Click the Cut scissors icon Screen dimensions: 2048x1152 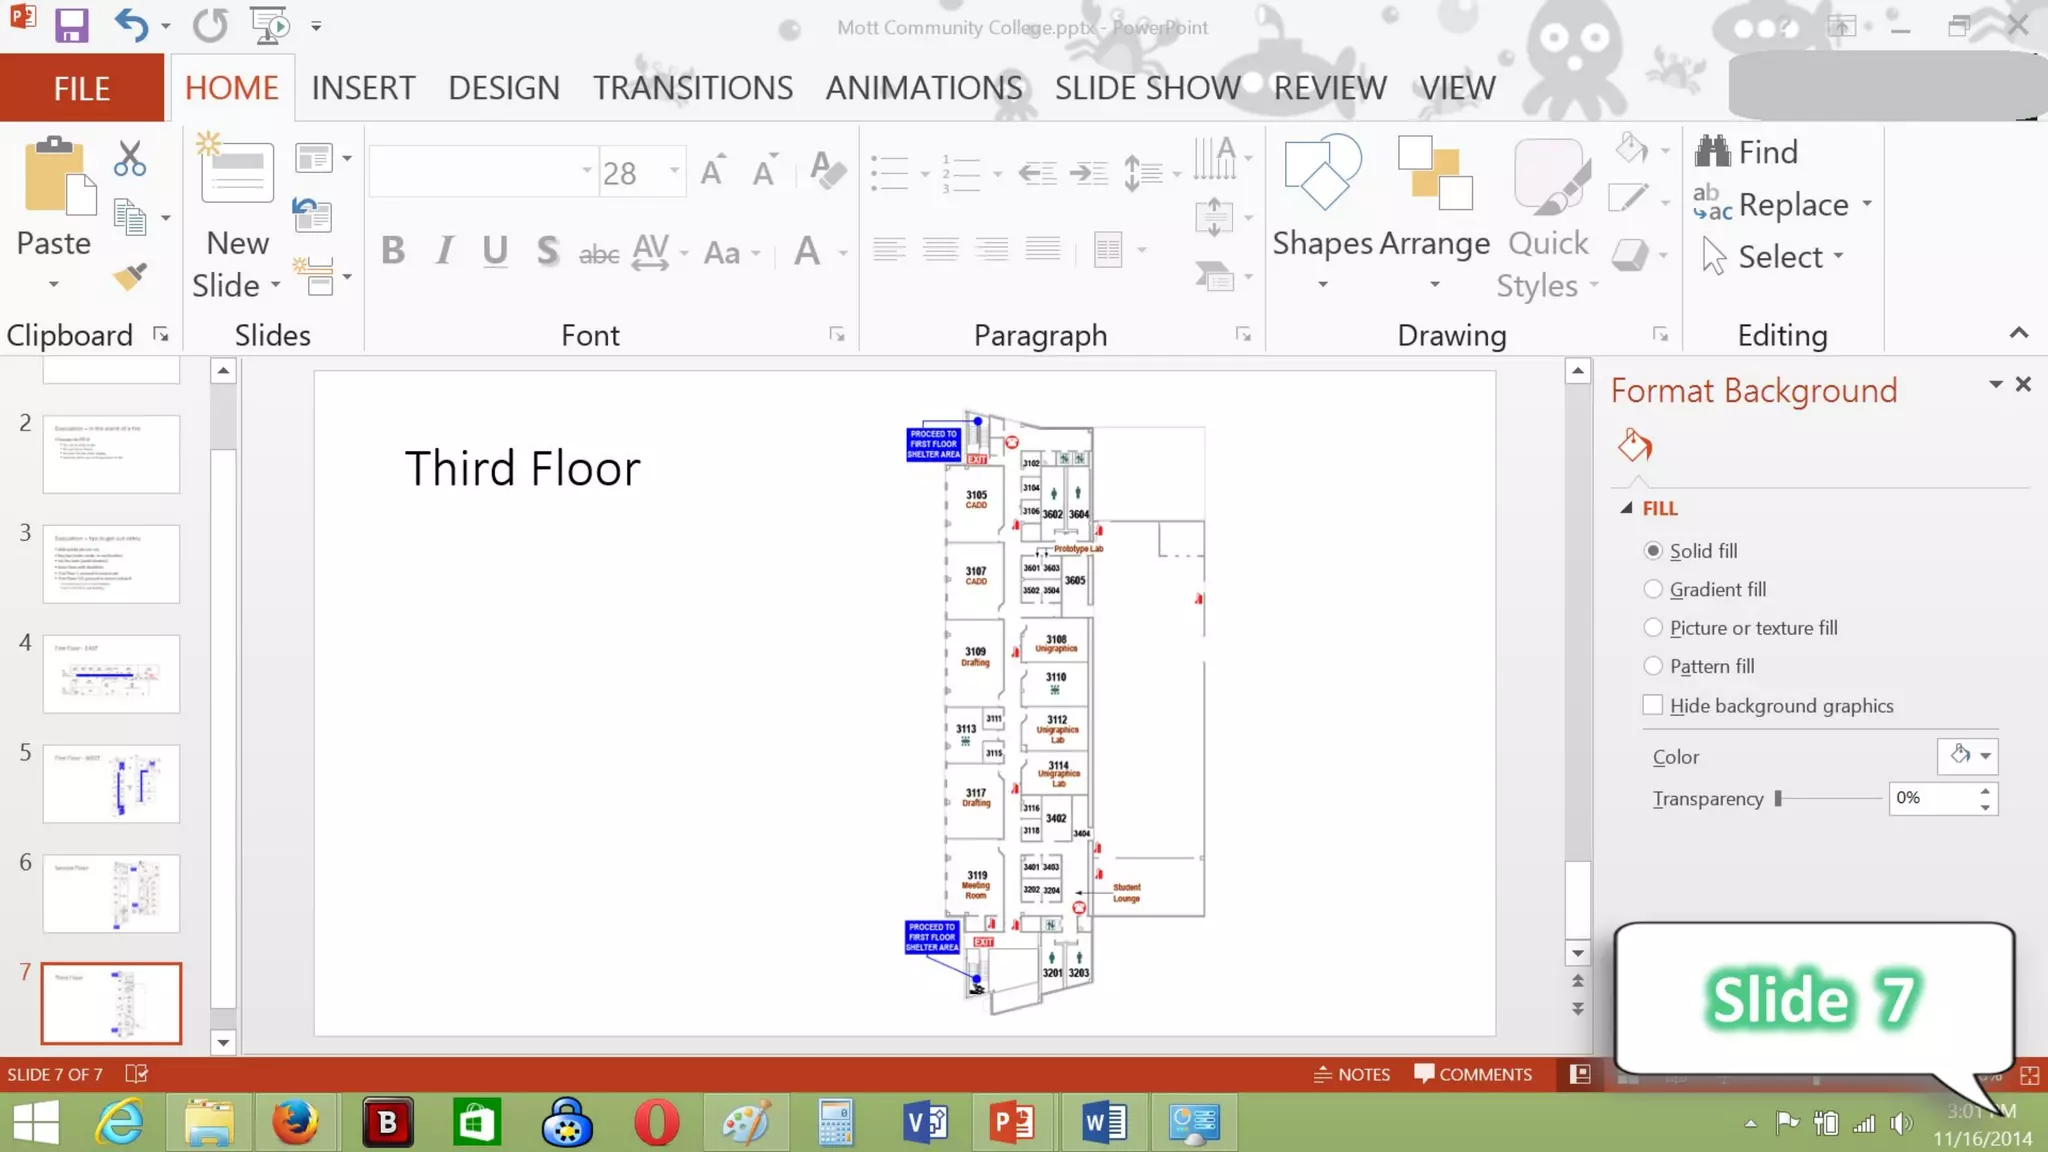(x=130, y=159)
